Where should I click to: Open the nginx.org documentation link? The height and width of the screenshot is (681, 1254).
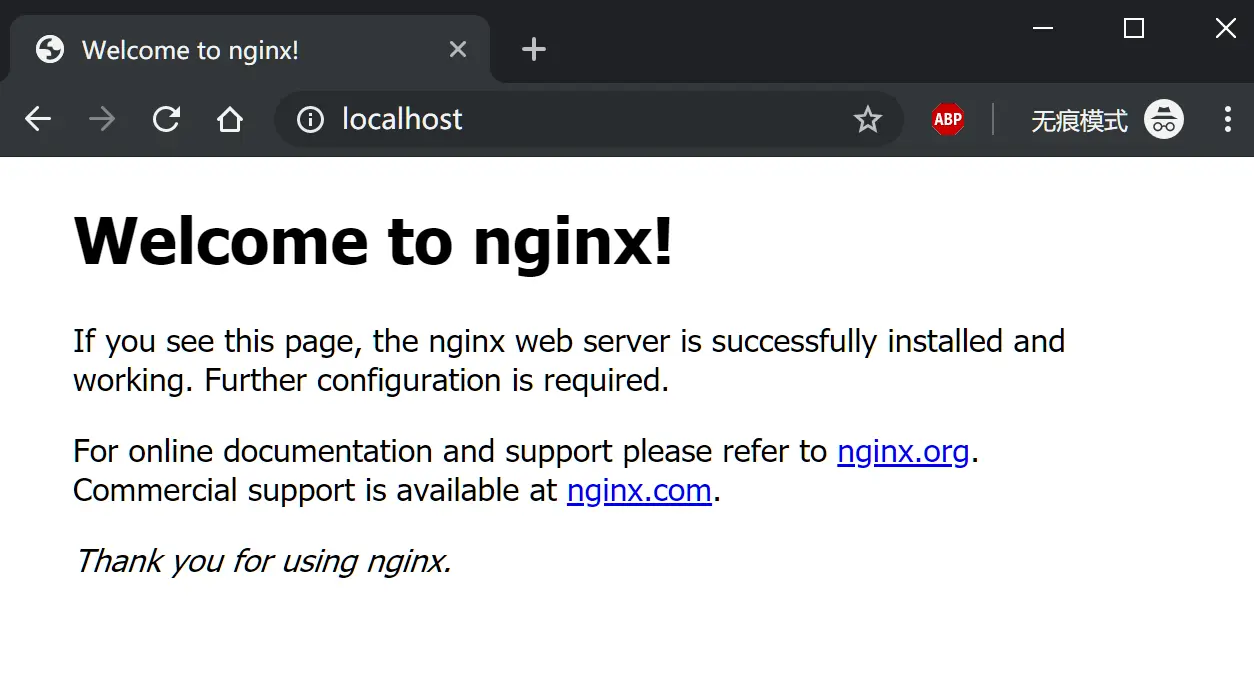pyautogui.click(x=903, y=452)
